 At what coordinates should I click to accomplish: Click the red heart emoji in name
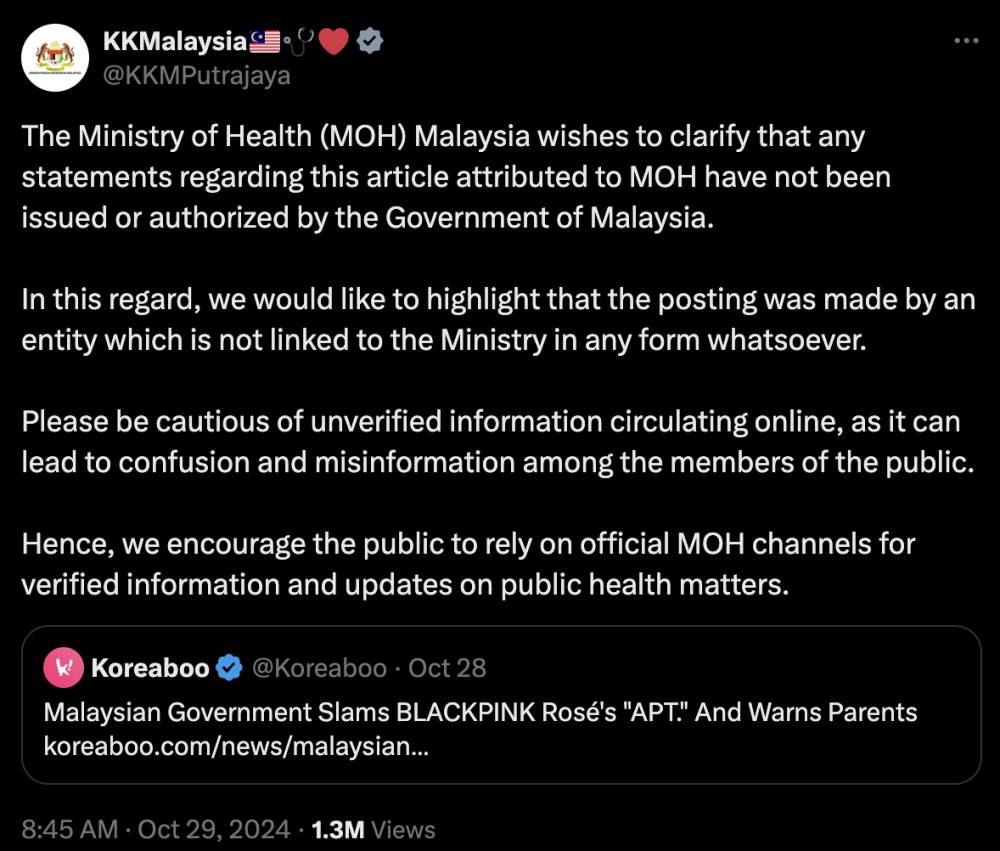(333, 41)
